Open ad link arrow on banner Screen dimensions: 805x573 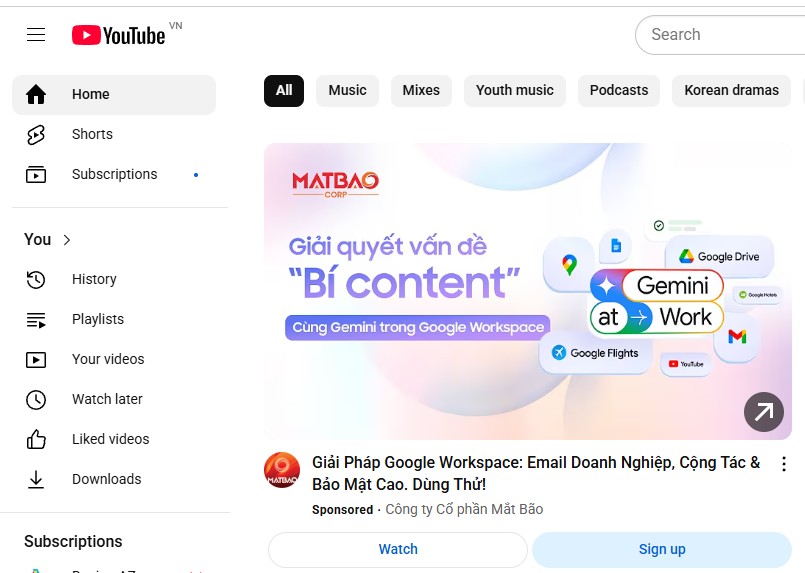(763, 412)
